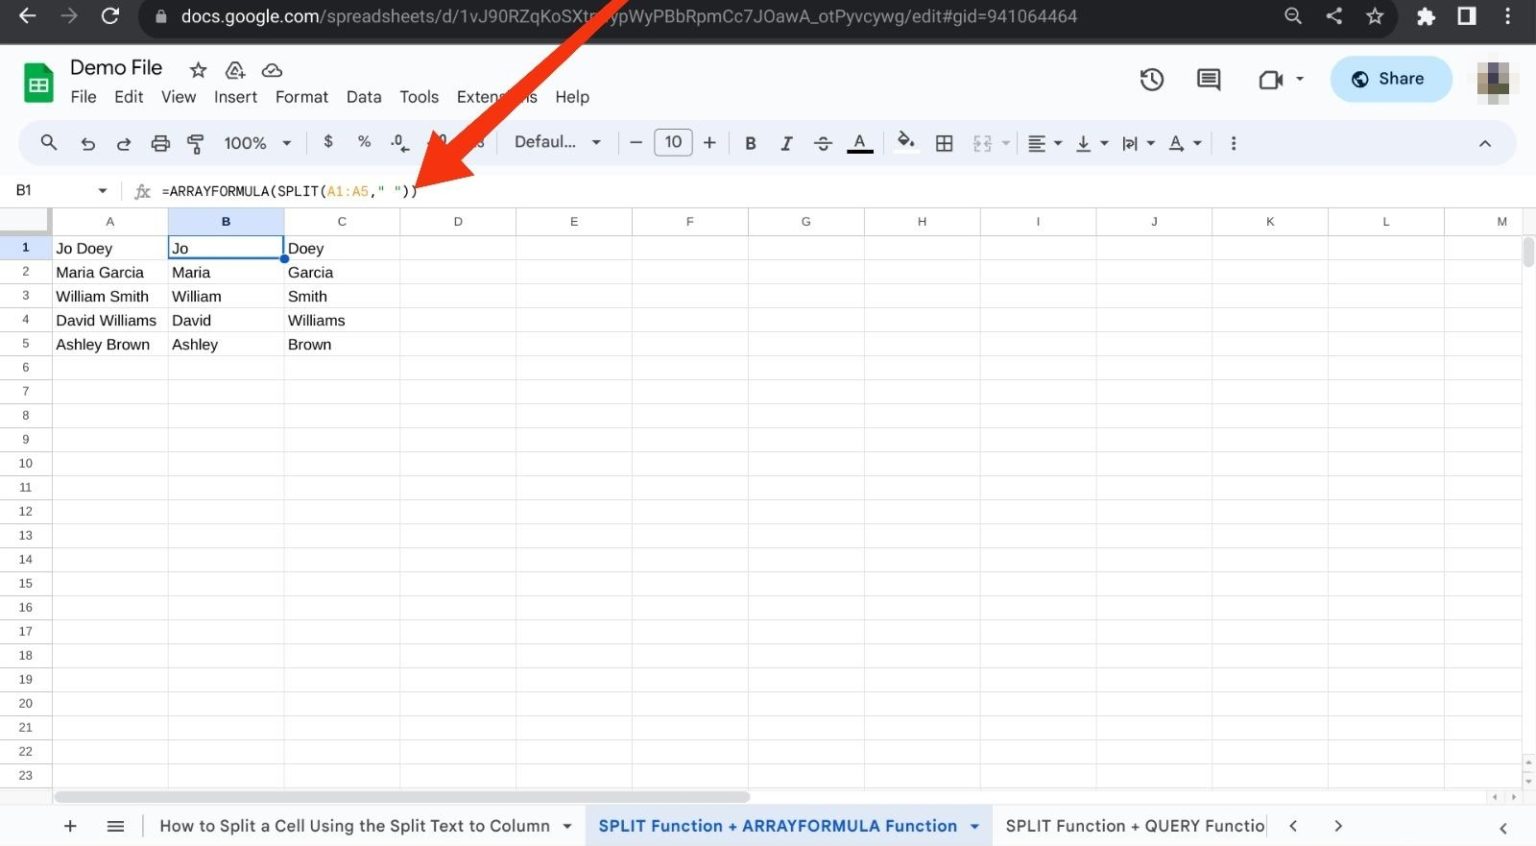1536x846 pixels.
Task: Click the Print icon
Action: pyautogui.click(x=160, y=143)
